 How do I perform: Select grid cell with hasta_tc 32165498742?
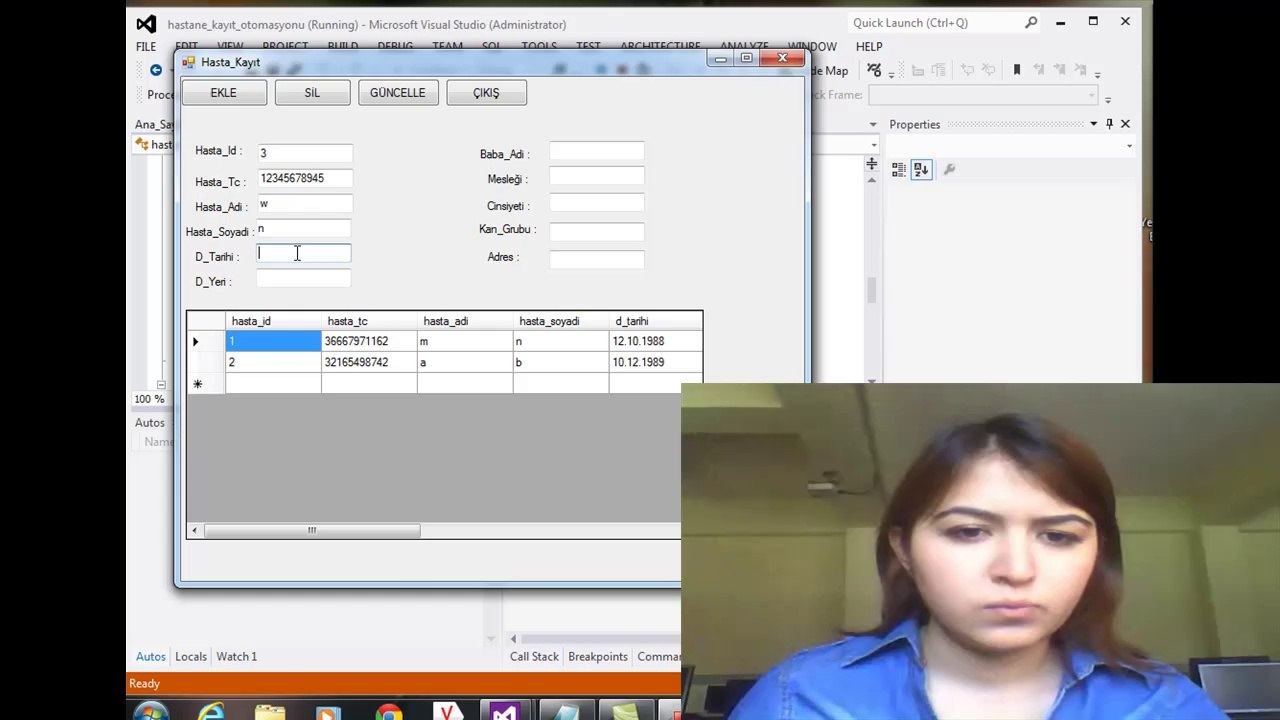pos(369,362)
